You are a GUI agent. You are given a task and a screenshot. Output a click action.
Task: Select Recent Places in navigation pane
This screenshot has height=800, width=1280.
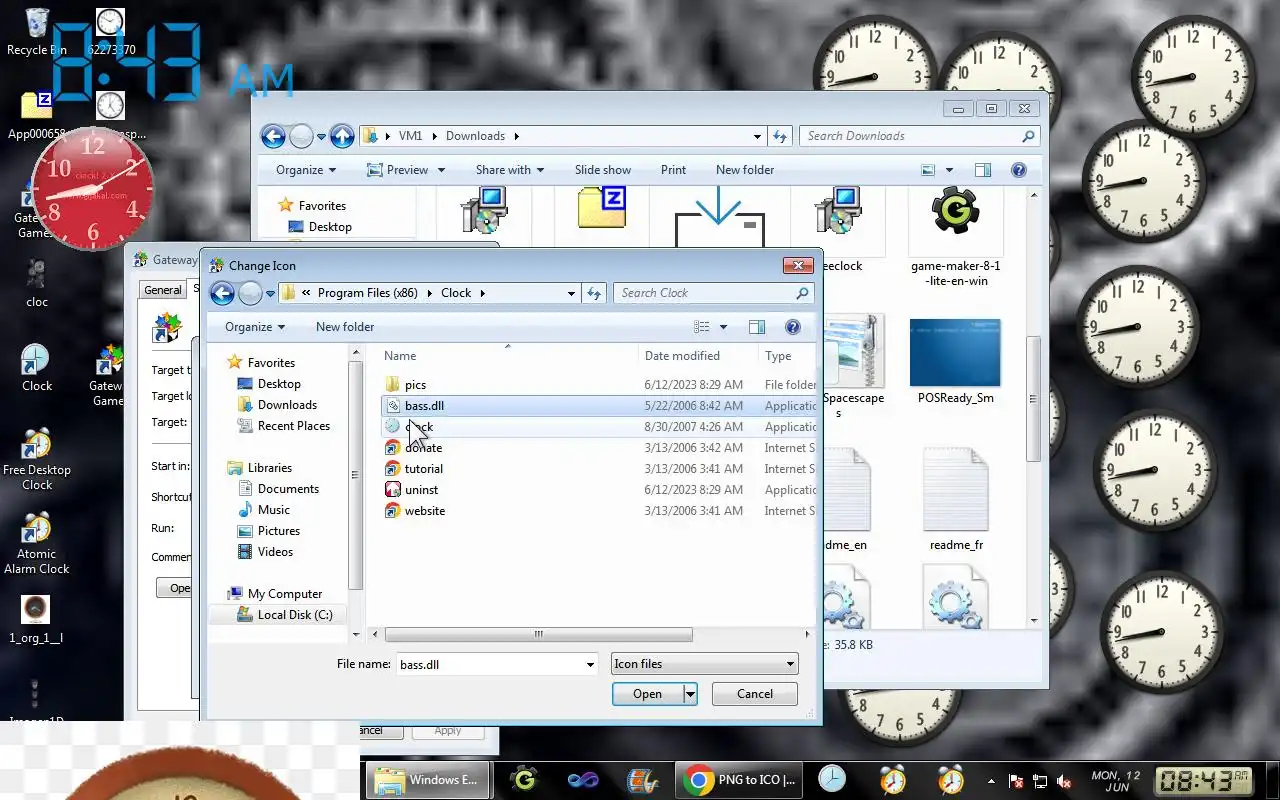(293, 426)
